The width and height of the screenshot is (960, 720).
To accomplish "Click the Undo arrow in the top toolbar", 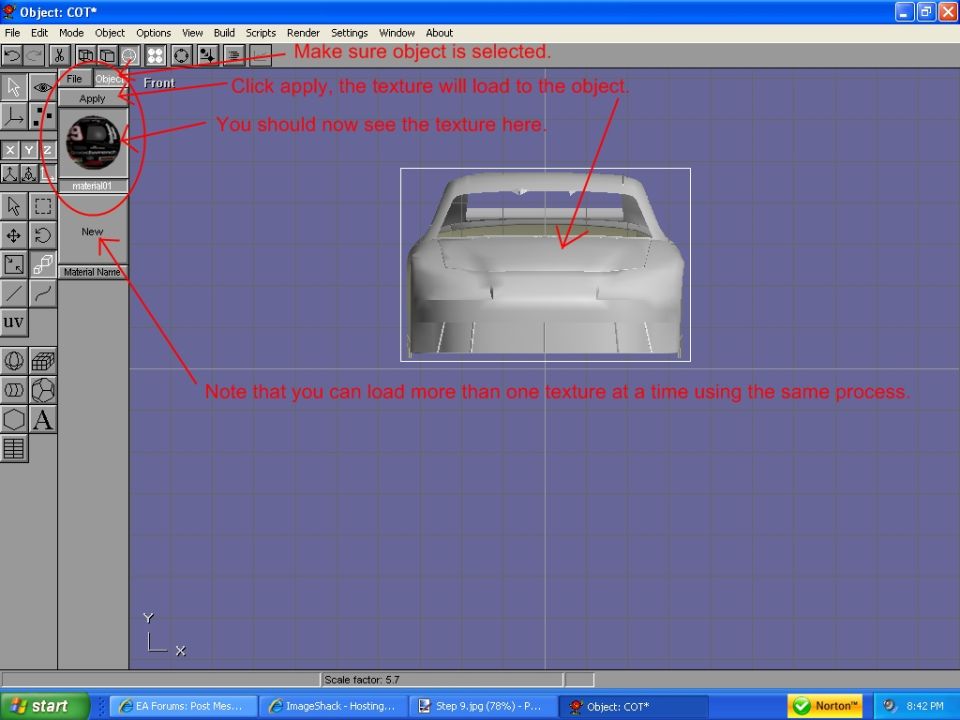I will (x=12, y=56).
